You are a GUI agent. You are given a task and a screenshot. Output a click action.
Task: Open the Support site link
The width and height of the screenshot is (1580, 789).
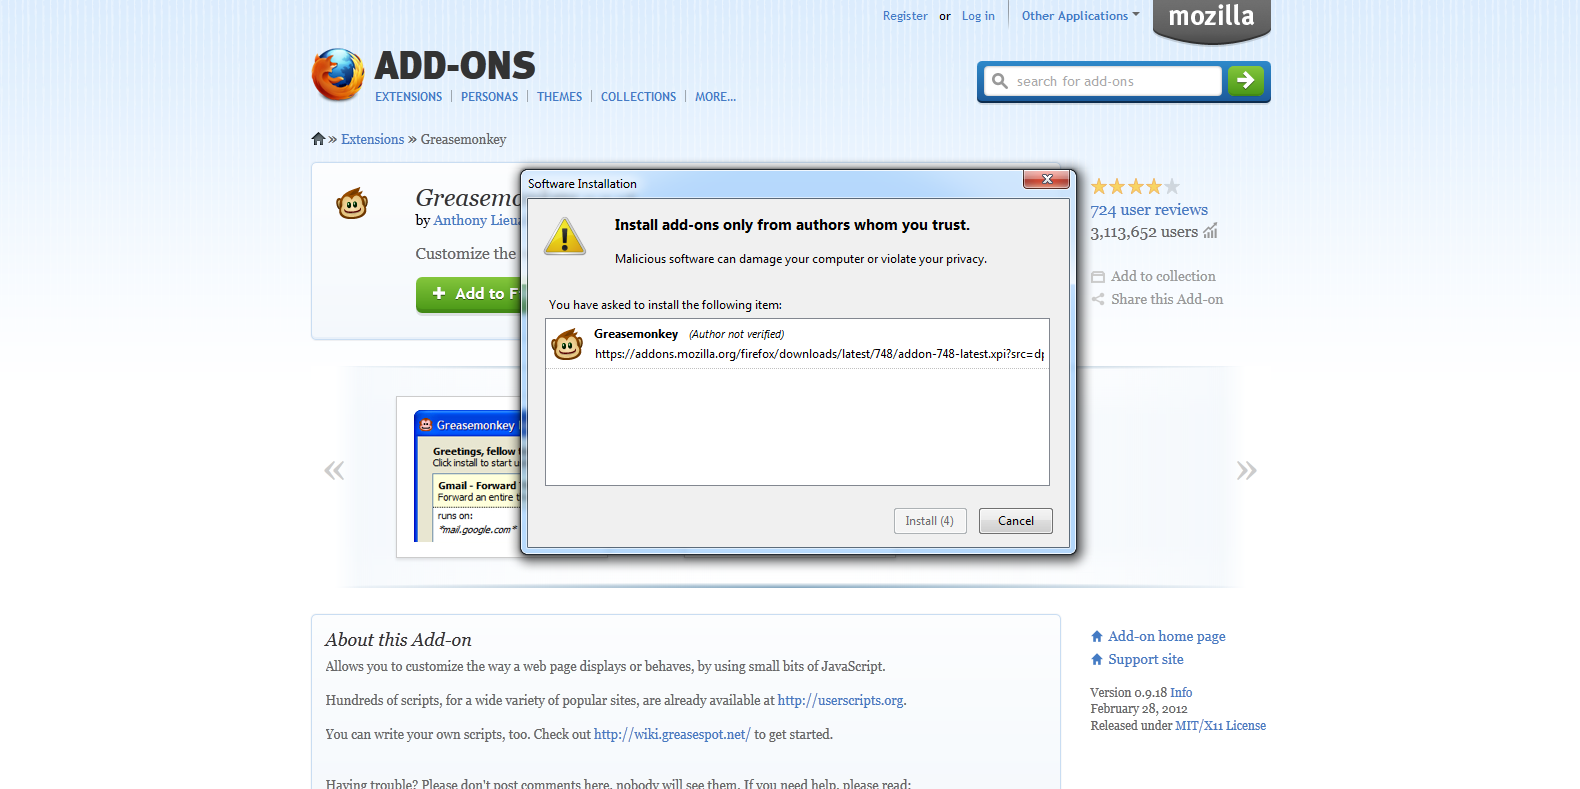pyautogui.click(x=1145, y=659)
